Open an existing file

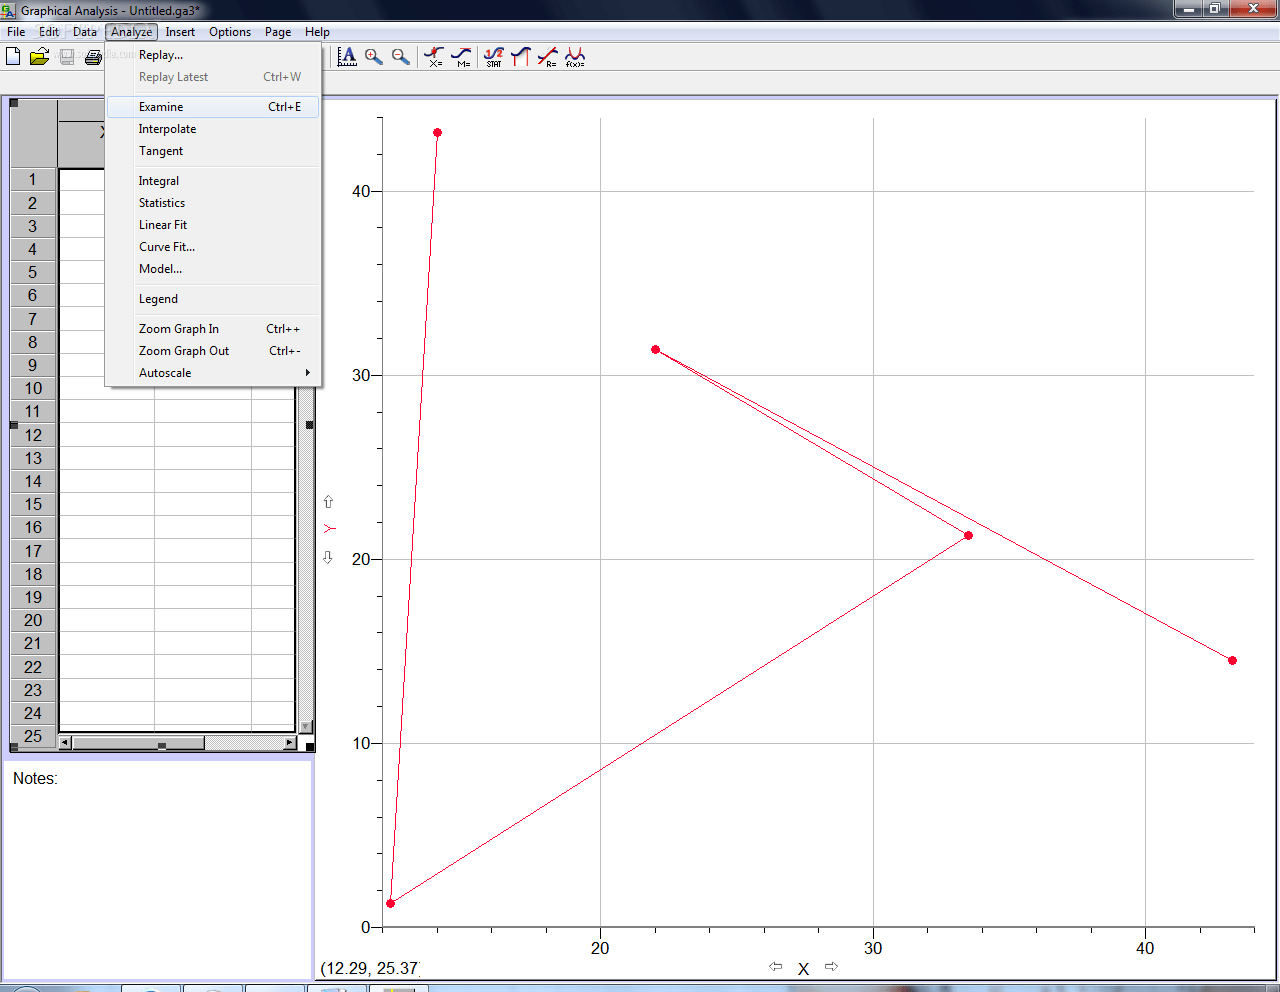39,56
